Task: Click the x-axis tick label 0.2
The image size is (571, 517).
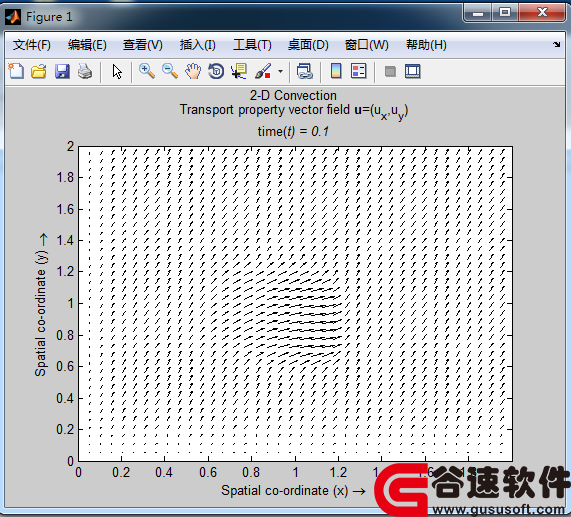Action: (x=121, y=473)
